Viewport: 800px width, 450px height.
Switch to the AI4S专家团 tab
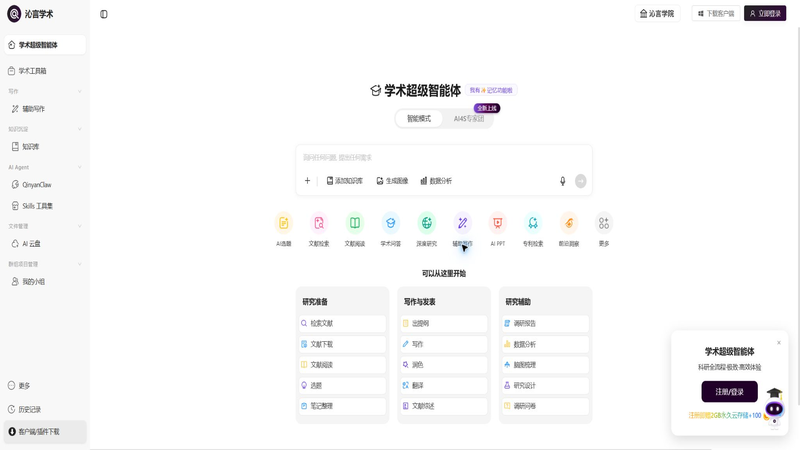coord(469,118)
